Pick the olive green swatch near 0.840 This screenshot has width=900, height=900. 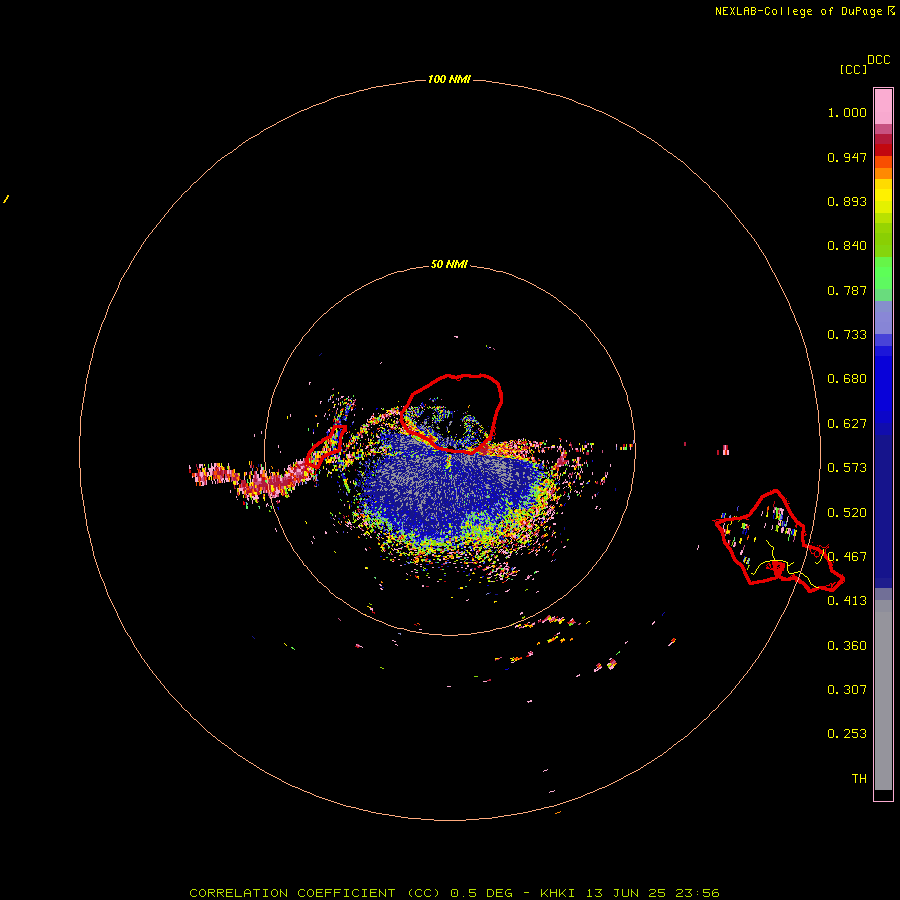point(883,240)
